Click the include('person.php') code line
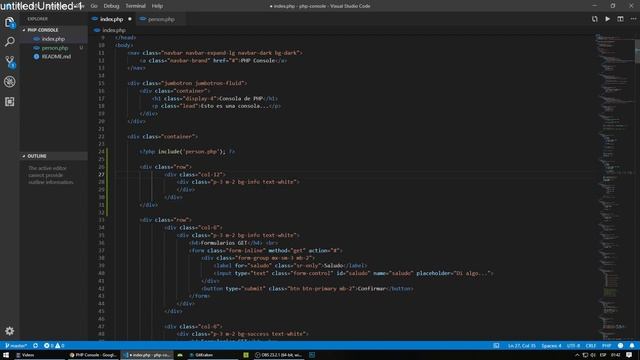 pyautogui.click(x=188, y=152)
